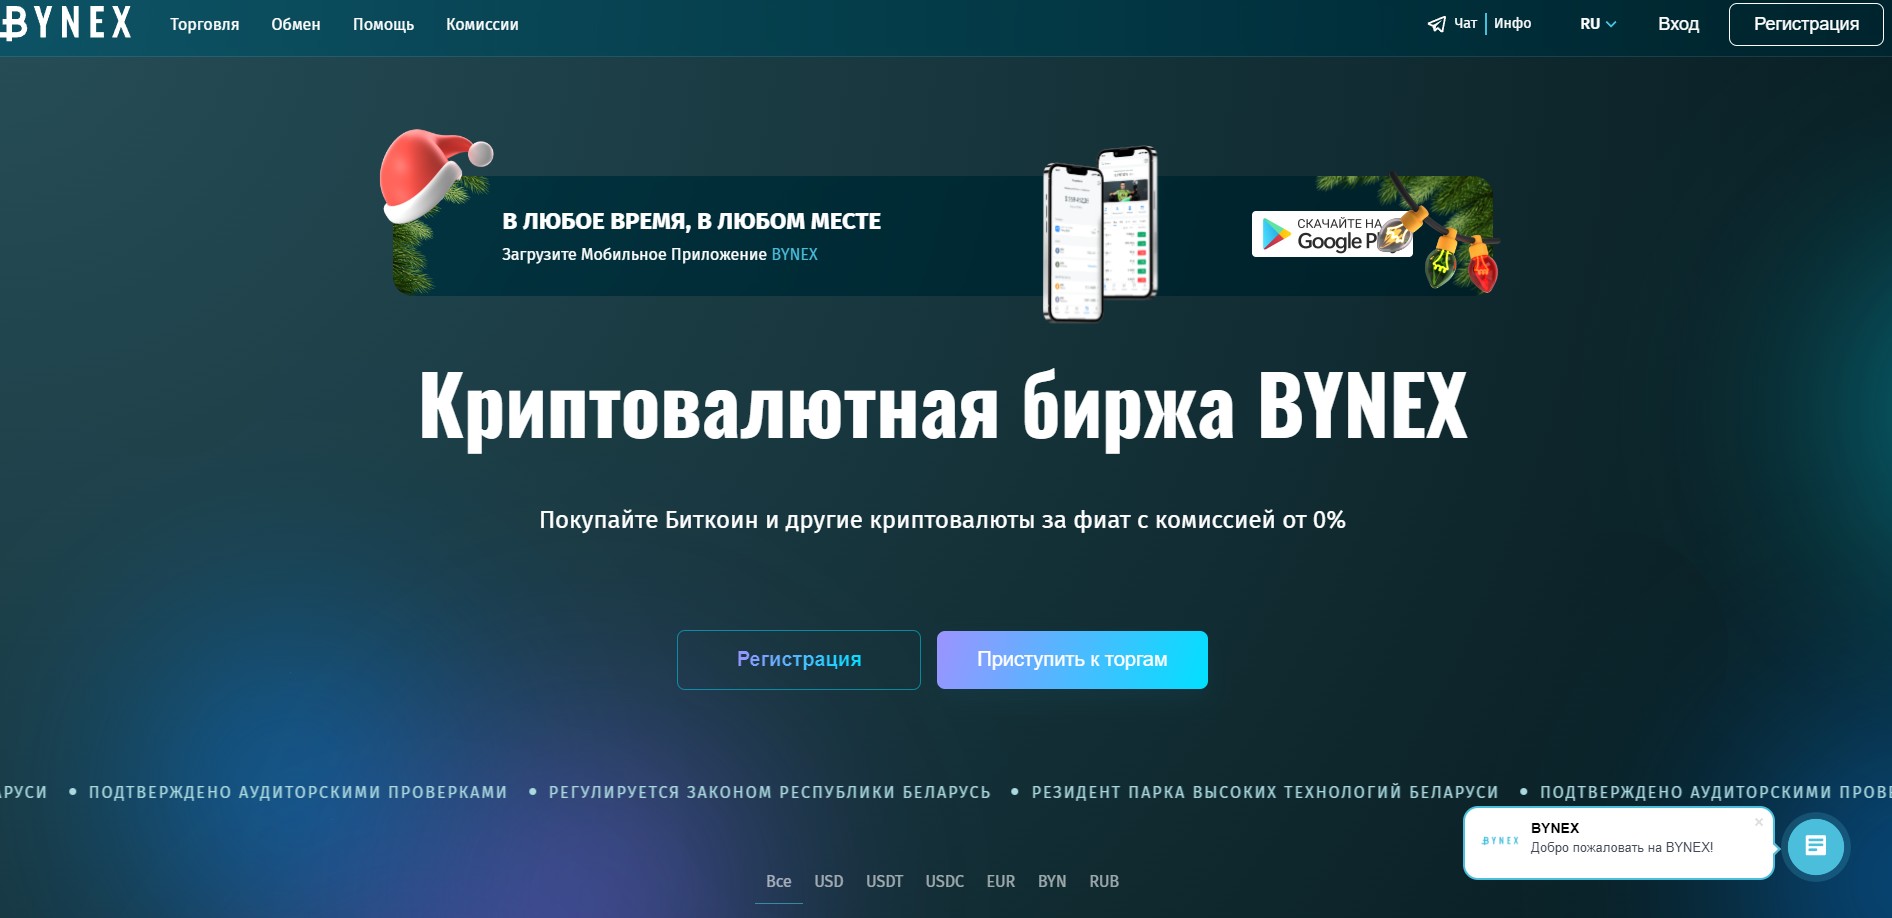Click the Вход login link
The width and height of the screenshot is (1892, 918).
coord(1678,24)
